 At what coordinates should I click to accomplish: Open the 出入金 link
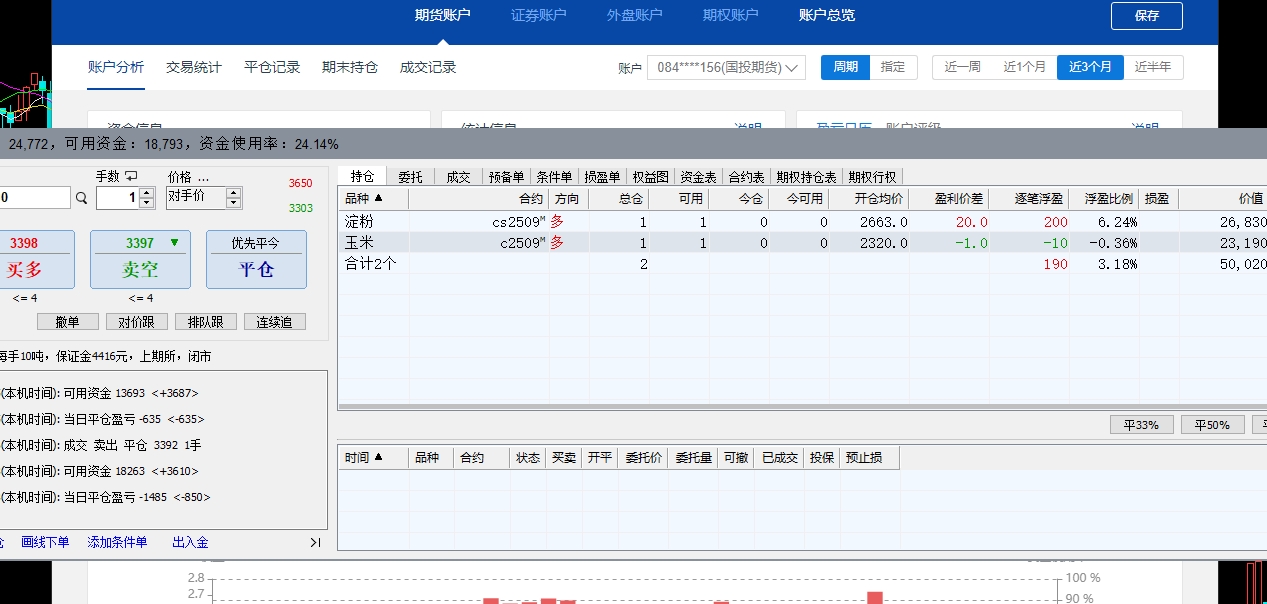pyautogui.click(x=190, y=542)
